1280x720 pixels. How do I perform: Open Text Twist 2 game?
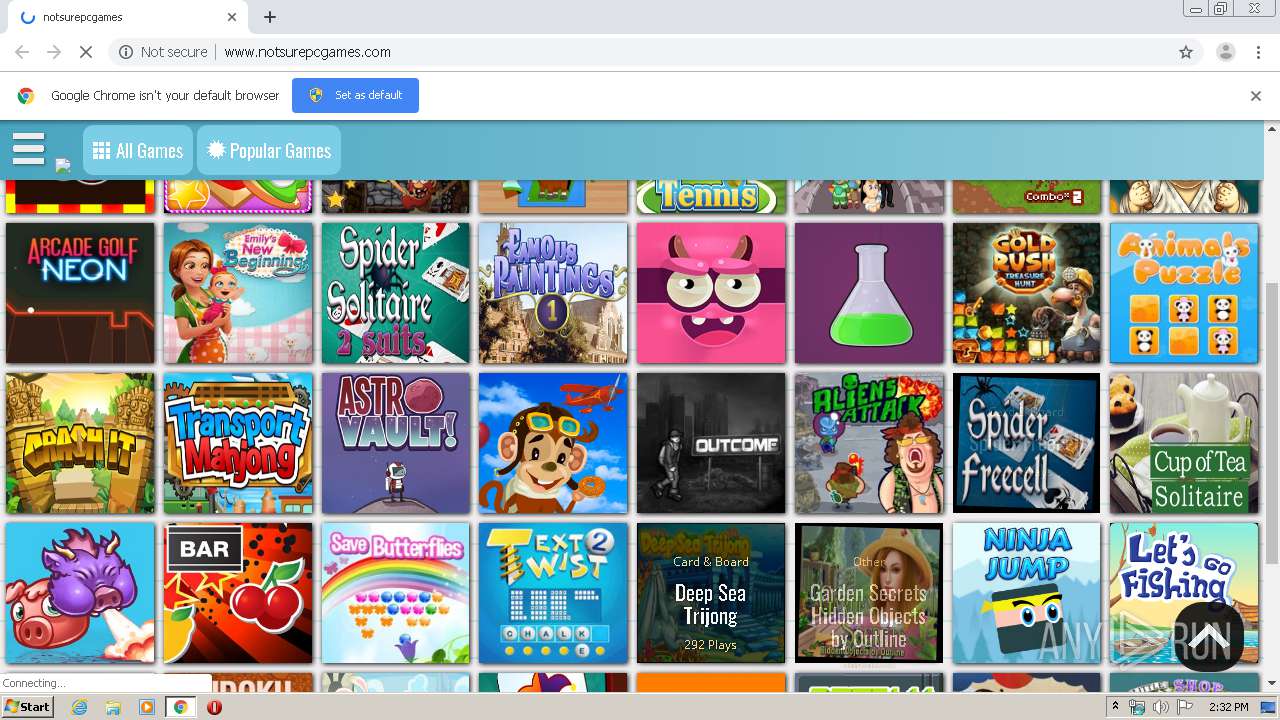tap(553, 593)
